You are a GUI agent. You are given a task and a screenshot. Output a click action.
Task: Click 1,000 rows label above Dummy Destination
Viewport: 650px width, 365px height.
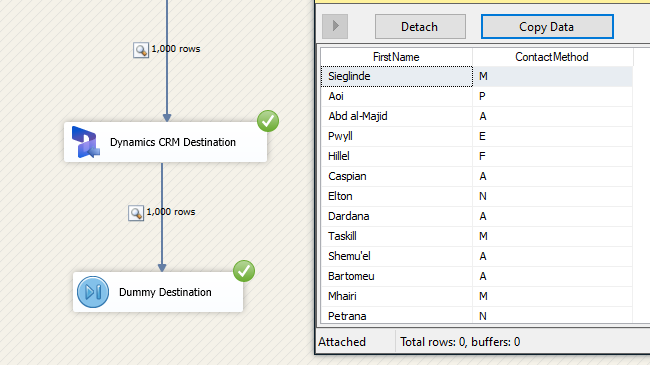171,212
